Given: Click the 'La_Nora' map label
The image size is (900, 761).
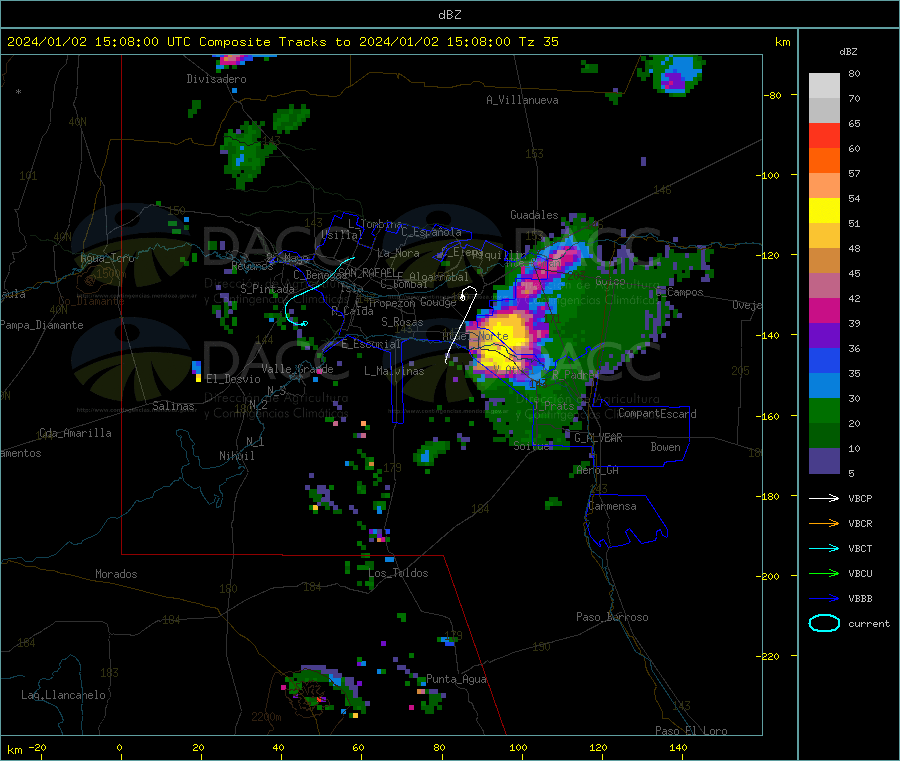Looking at the screenshot, I should tap(398, 253).
